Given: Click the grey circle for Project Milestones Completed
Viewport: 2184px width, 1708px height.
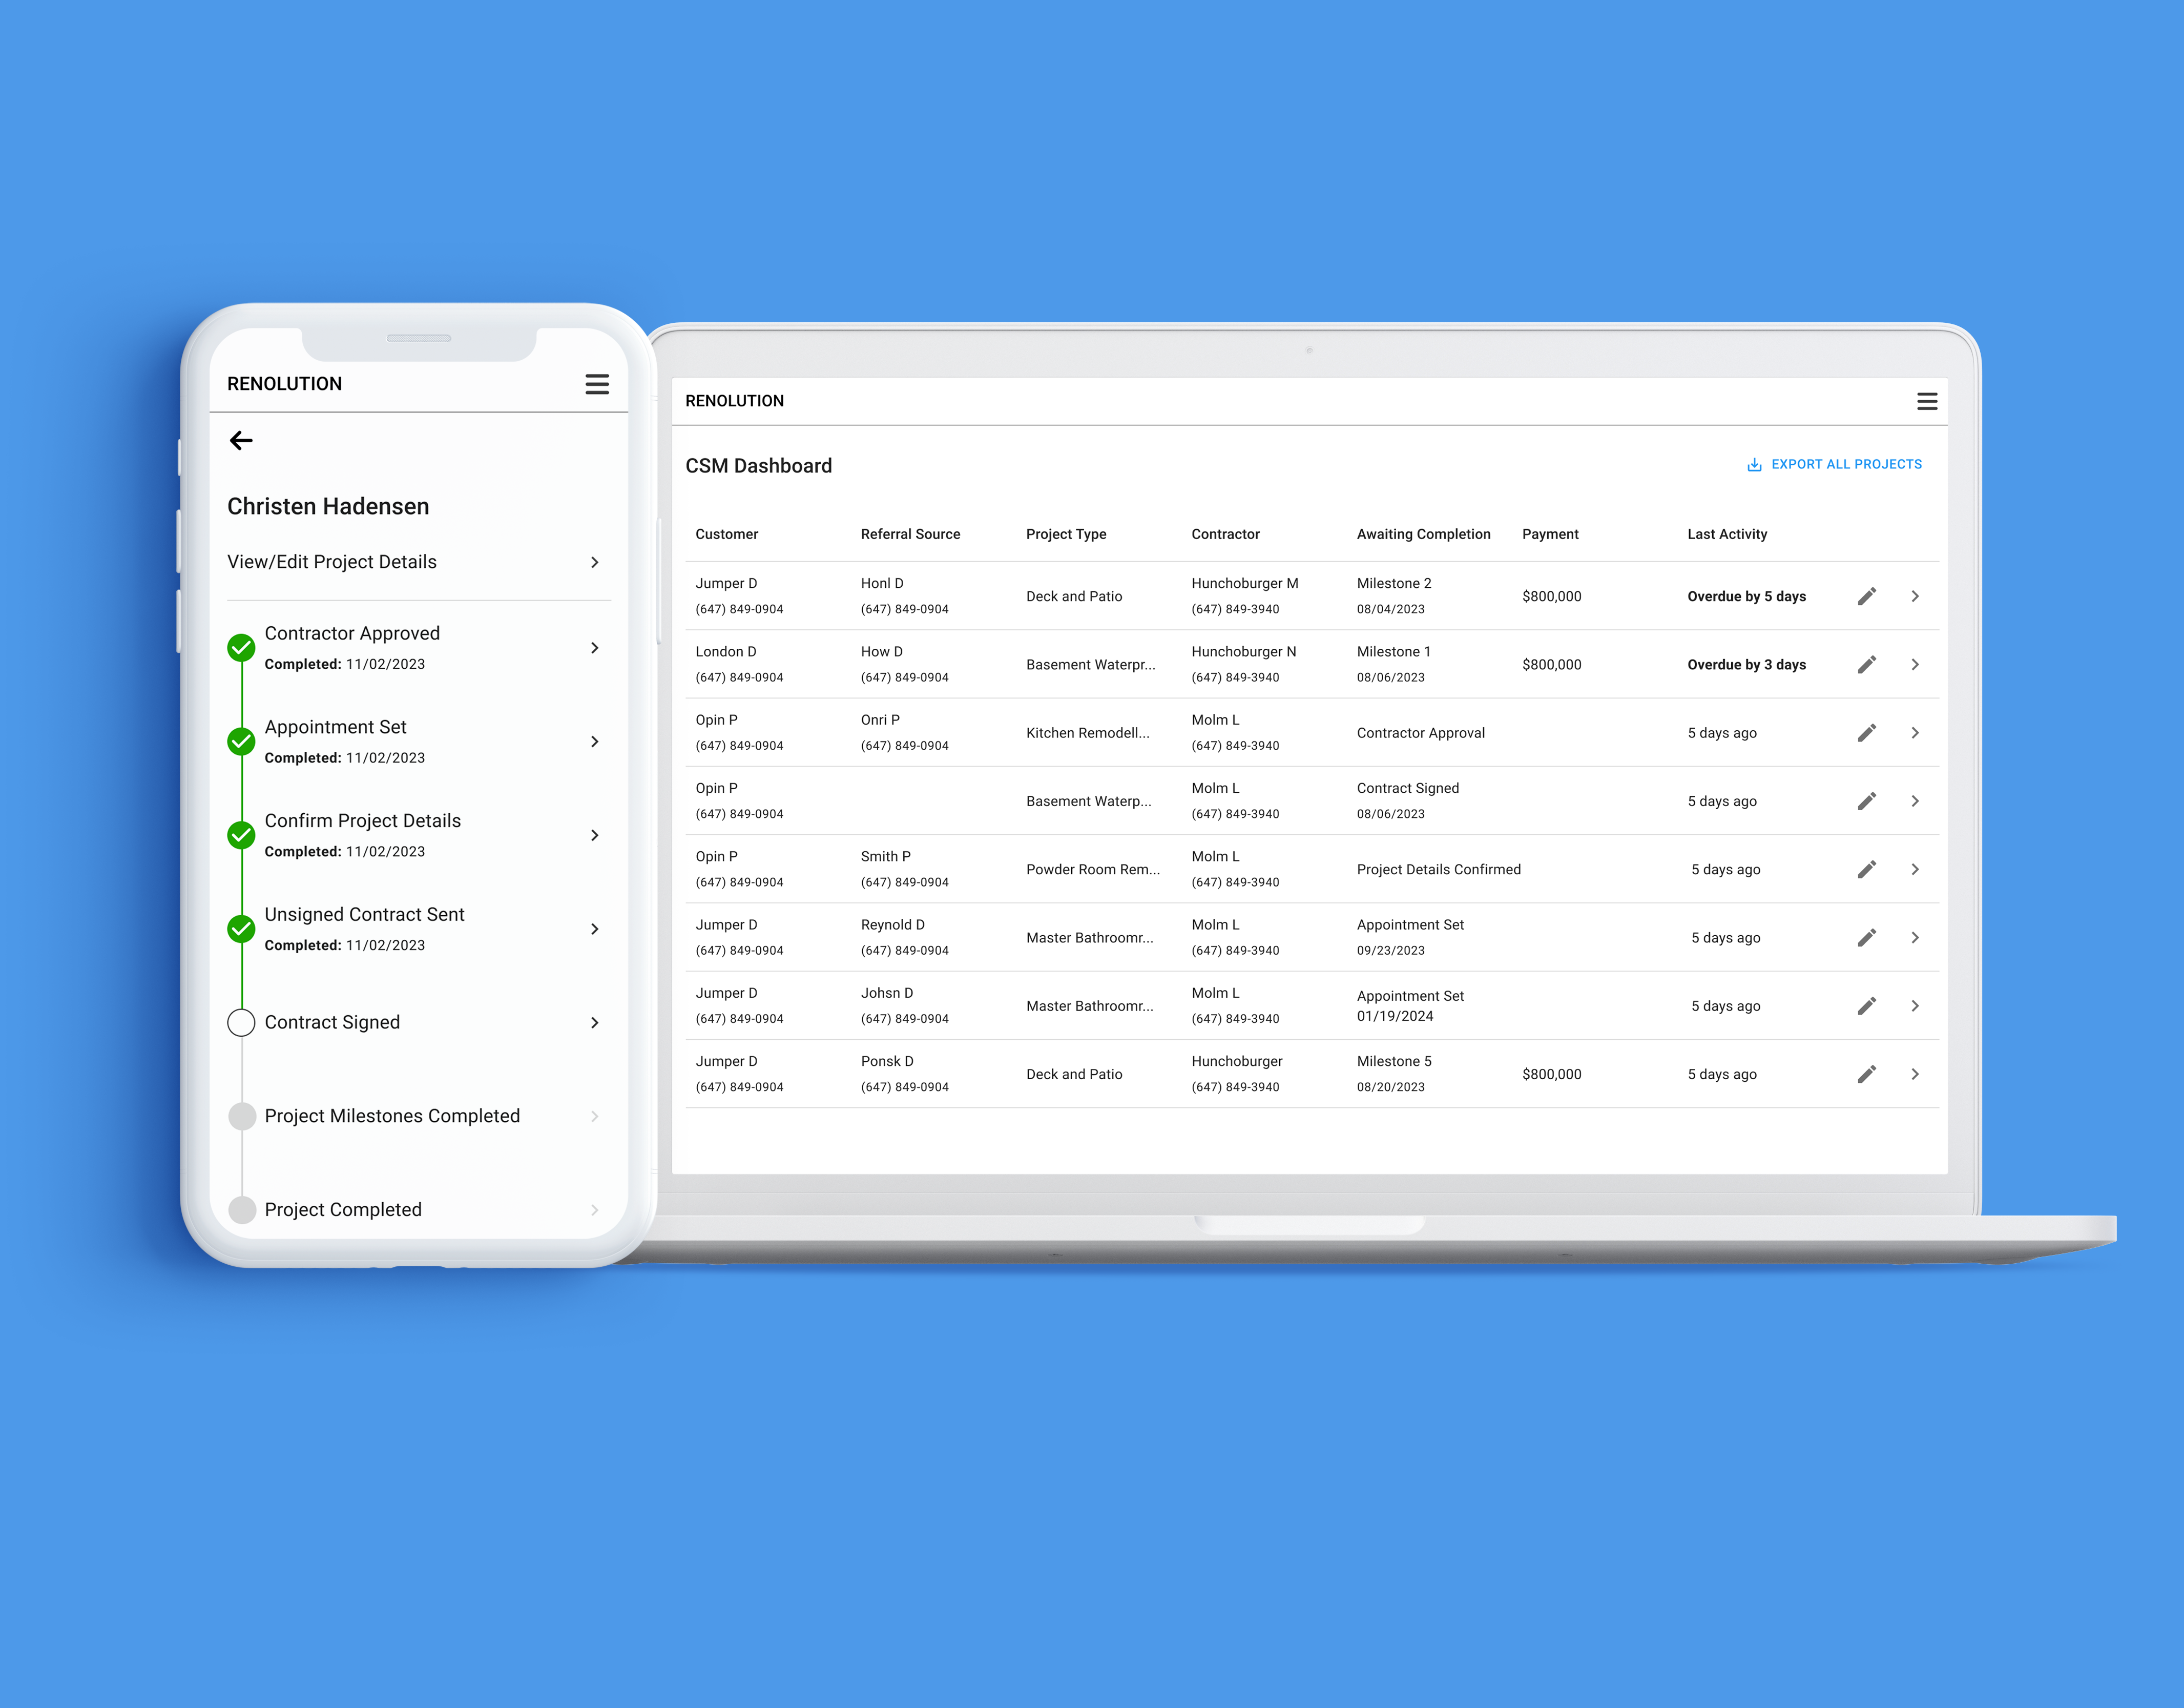Looking at the screenshot, I should click(241, 1116).
